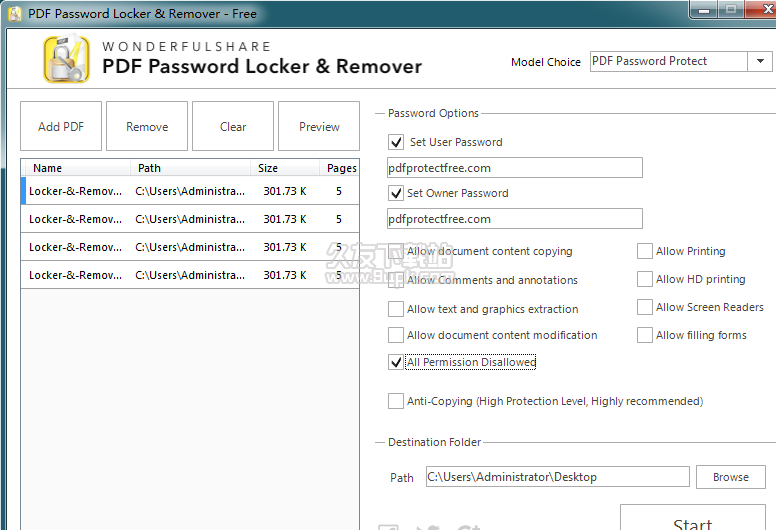This screenshot has width=776, height=530.
Task: Enable Allow Printing checkbox
Action: coord(645,251)
